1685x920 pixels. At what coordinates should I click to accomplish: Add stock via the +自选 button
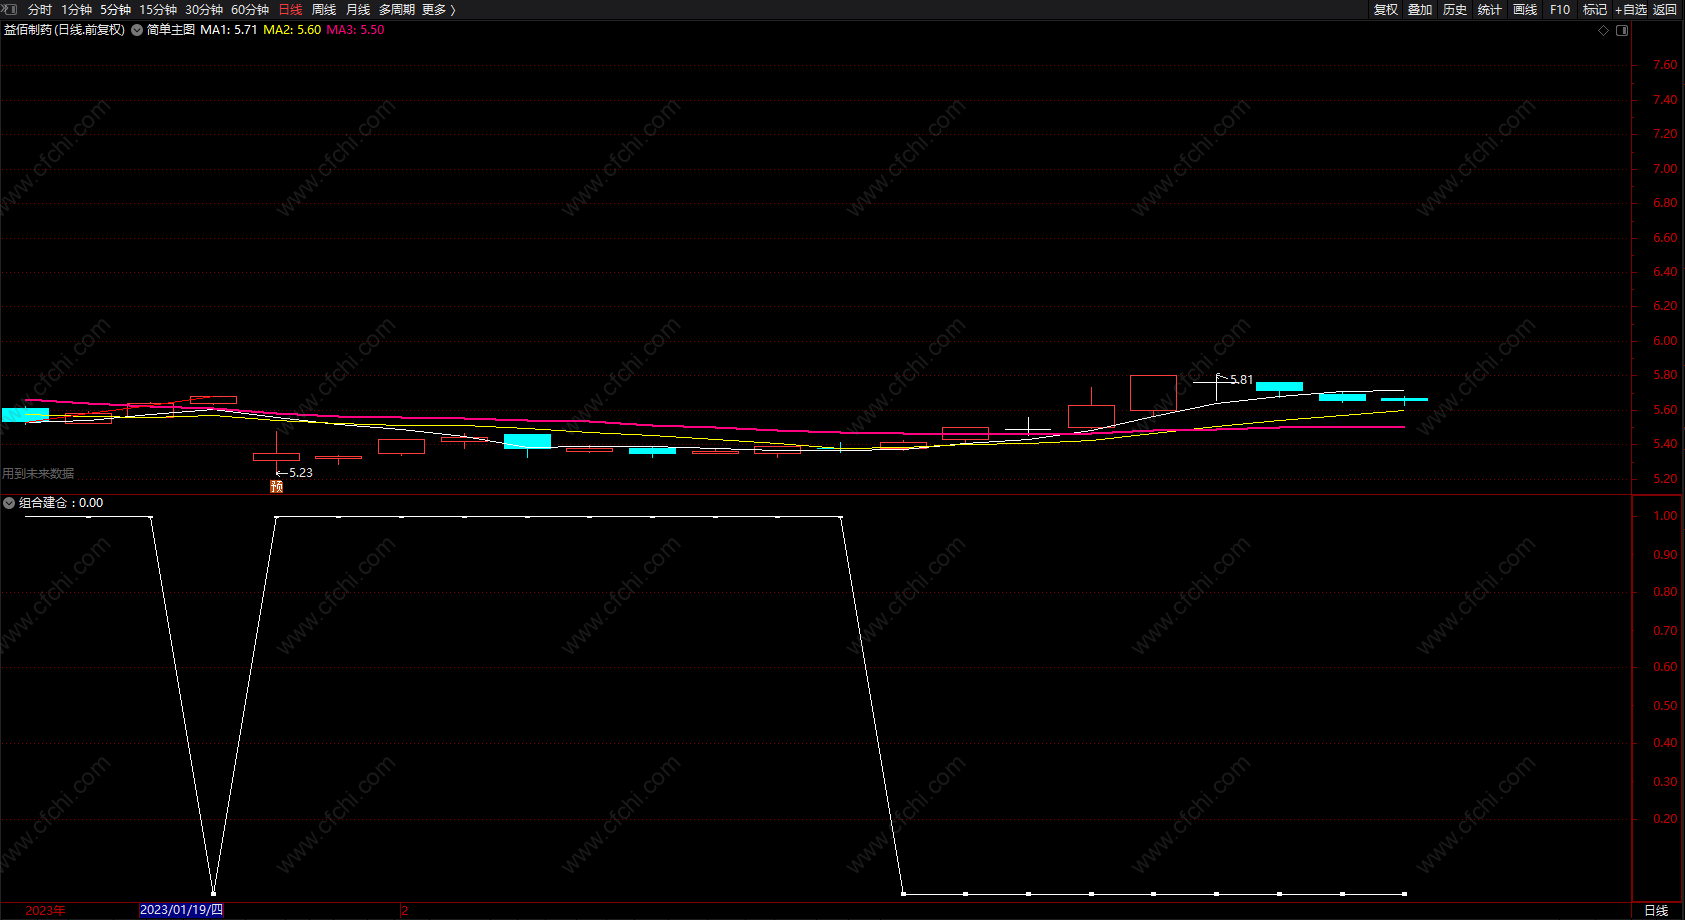pyautogui.click(x=1631, y=10)
